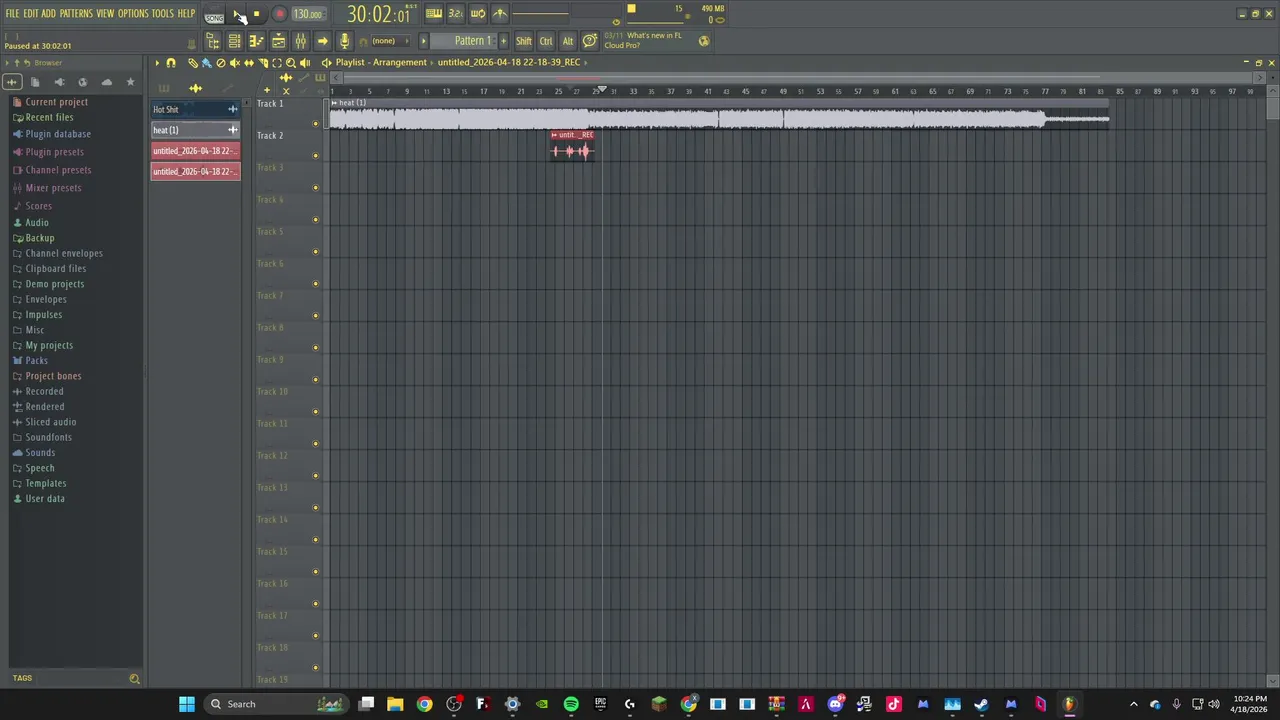
Task: Open the Channel rack from toolbar
Action: point(234,41)
